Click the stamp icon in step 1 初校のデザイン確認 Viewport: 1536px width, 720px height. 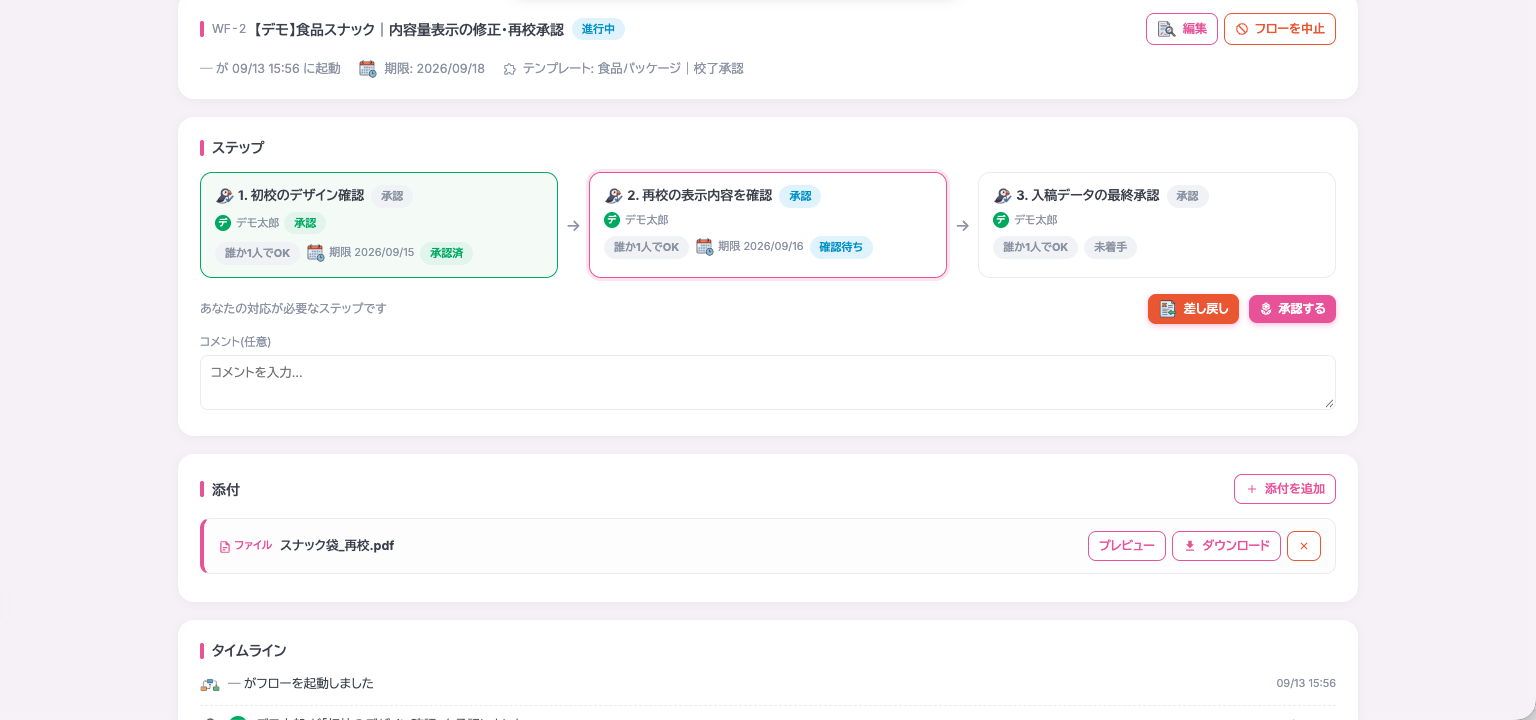coord(225,196)
